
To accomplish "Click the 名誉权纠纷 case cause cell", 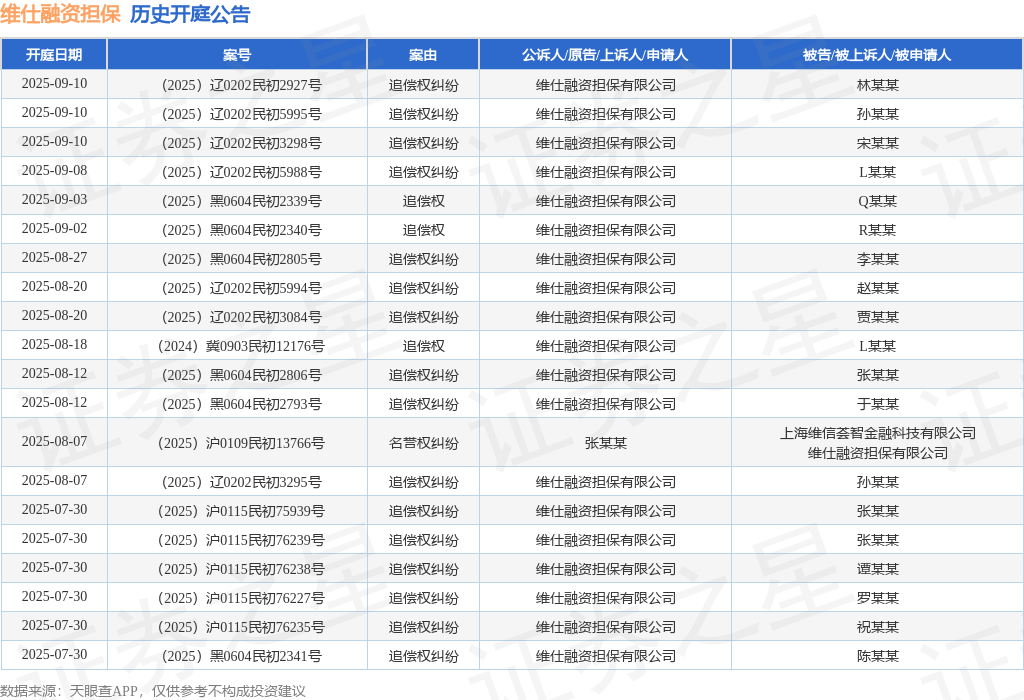I will pos(423,443).
